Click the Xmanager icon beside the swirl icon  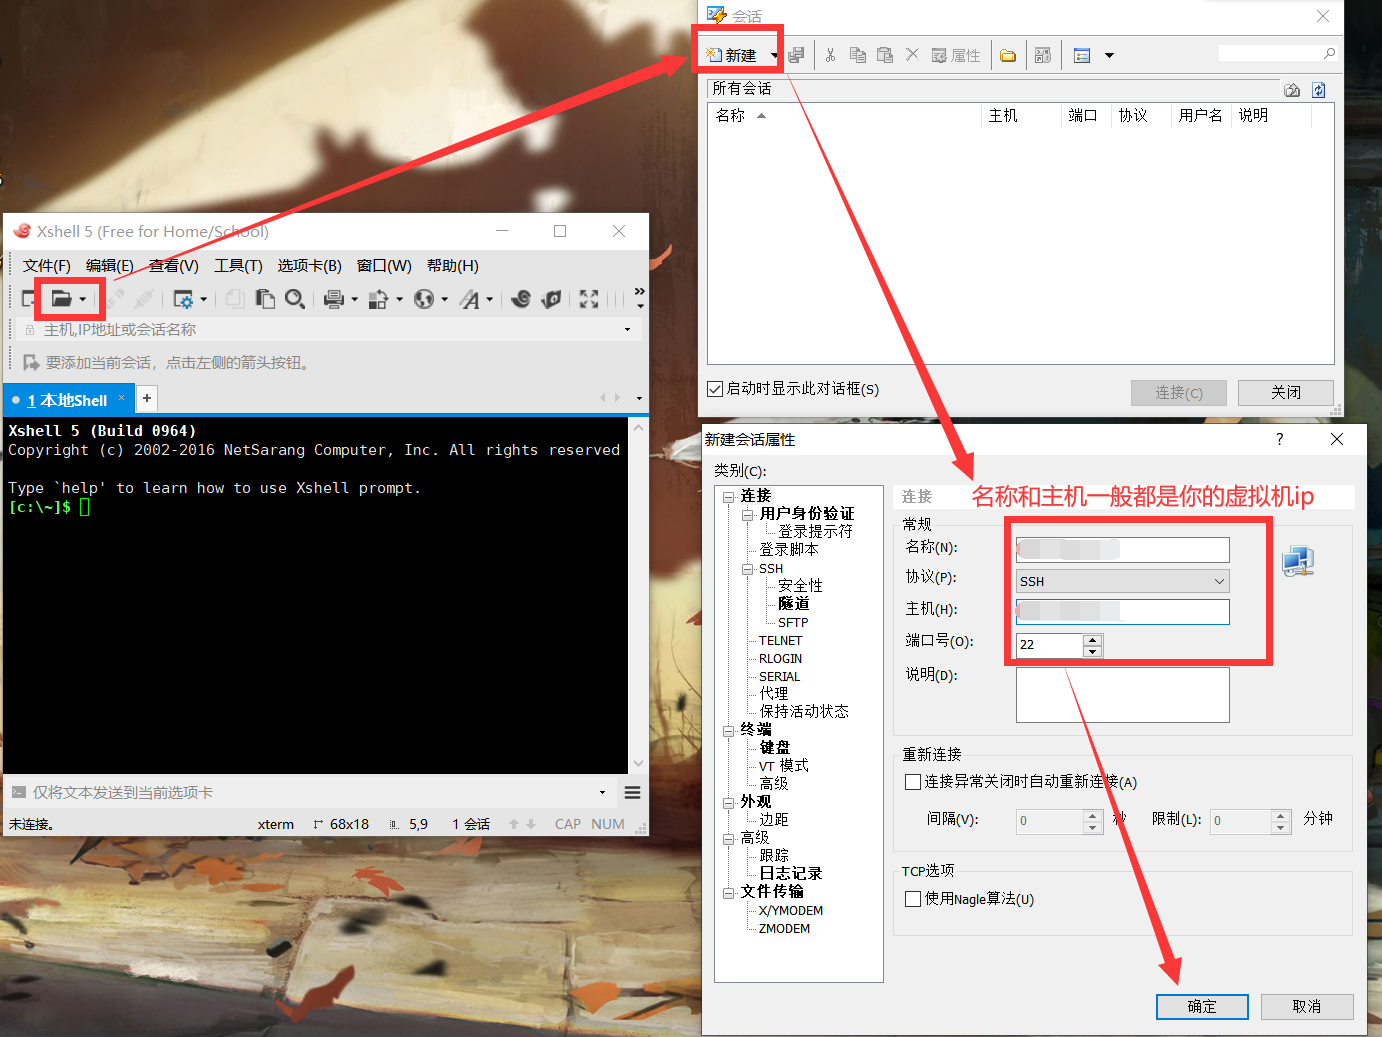pyautogui.click(x=551, y=298)
